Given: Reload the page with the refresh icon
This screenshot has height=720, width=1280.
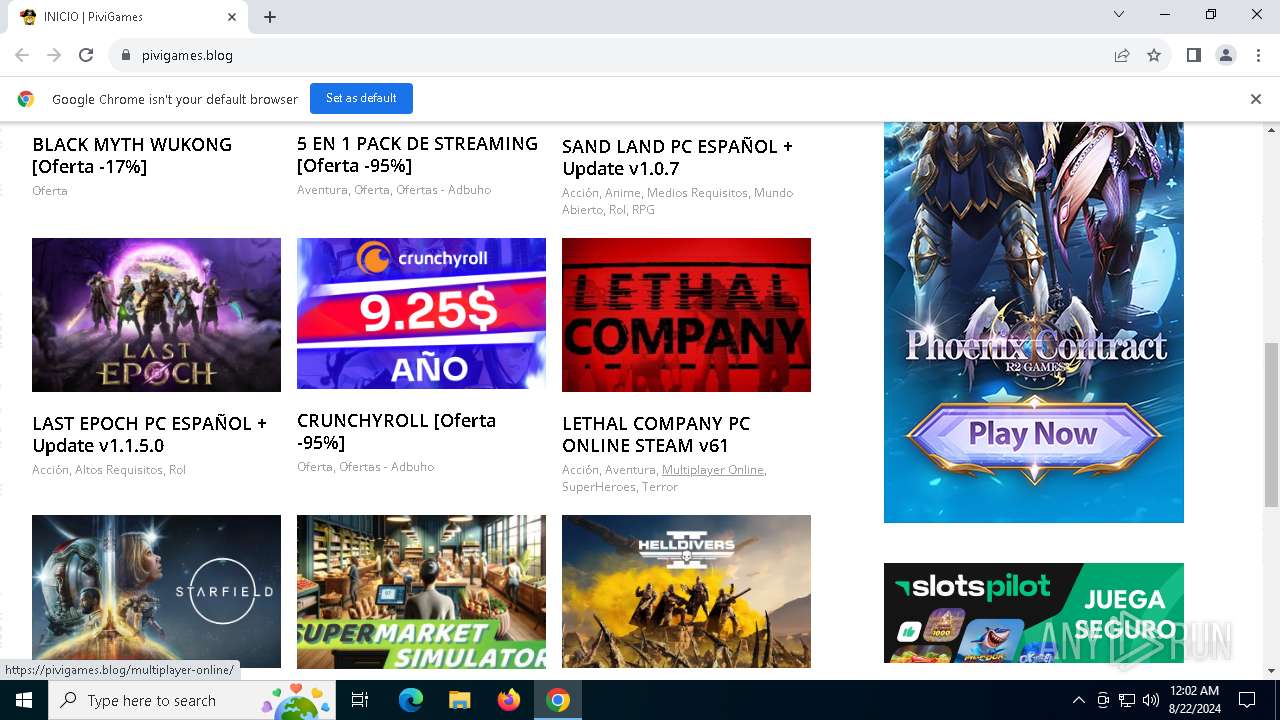Looking at the screenshot, I should coord(86,55).
